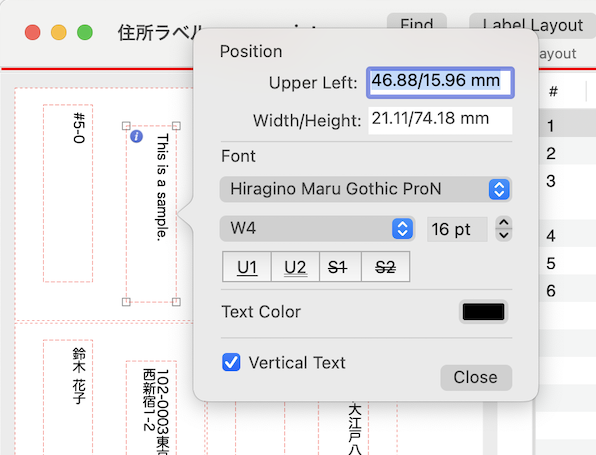Click the green zoom window button
This screenshot has height=455, width=596.
[x=85, y=32]
